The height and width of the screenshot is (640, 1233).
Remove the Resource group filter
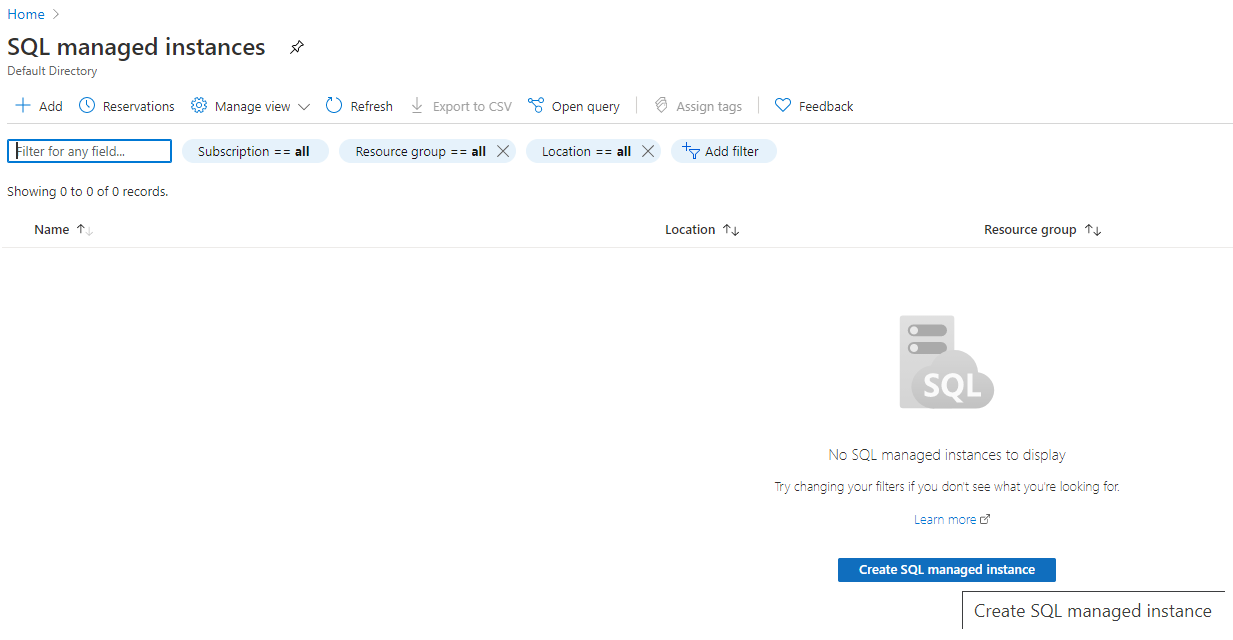503,151
